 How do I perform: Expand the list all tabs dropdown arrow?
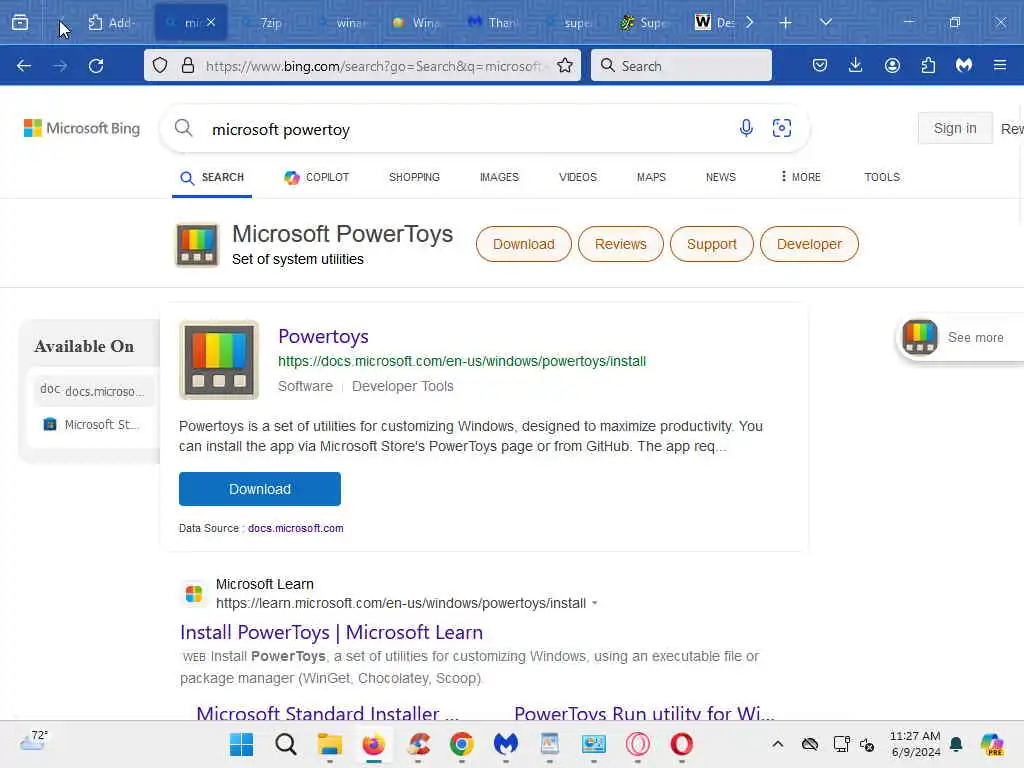click(x=826, y=22)
